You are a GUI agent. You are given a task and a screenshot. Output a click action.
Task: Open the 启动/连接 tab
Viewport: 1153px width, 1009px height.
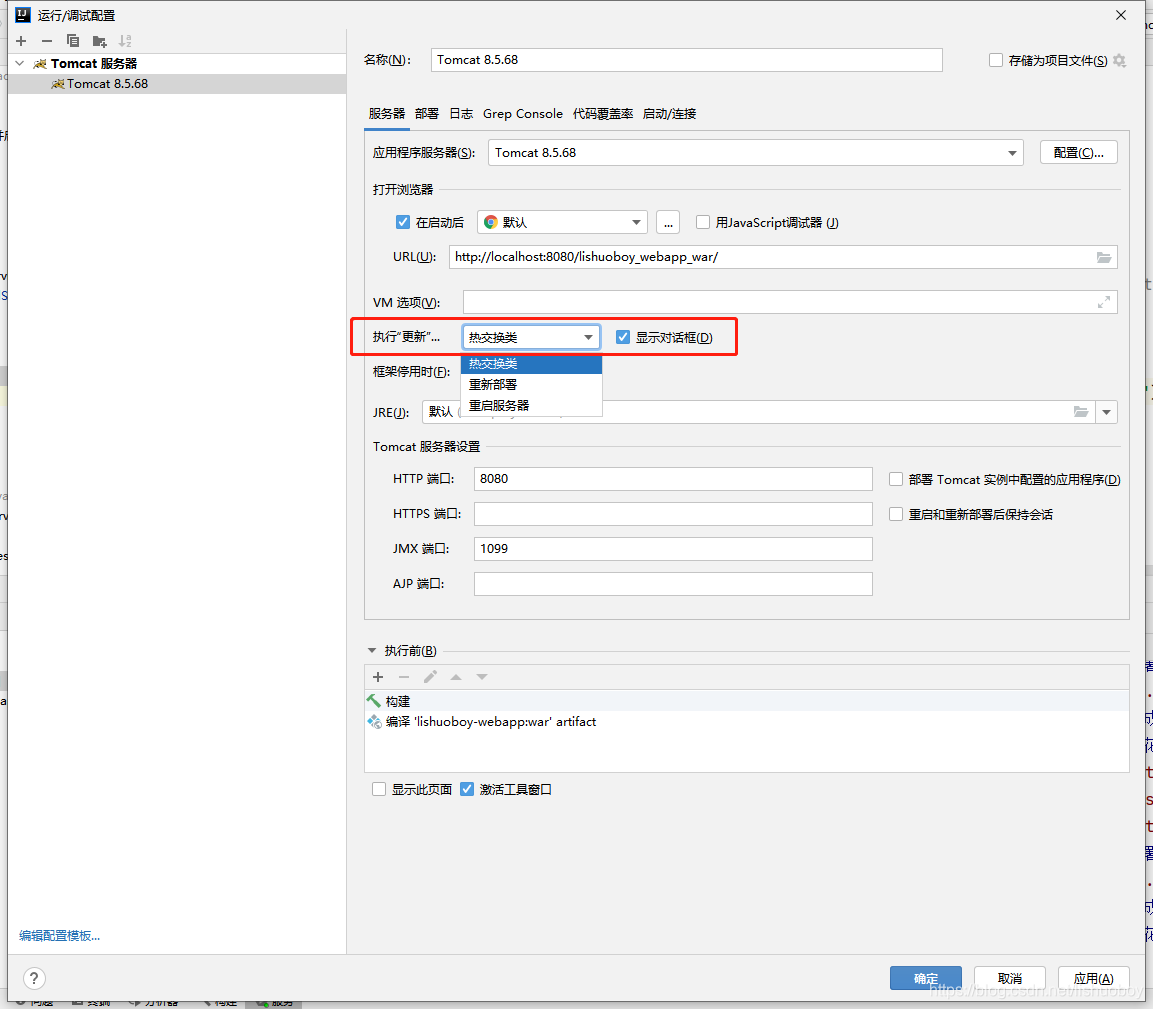tap(669, 114)
